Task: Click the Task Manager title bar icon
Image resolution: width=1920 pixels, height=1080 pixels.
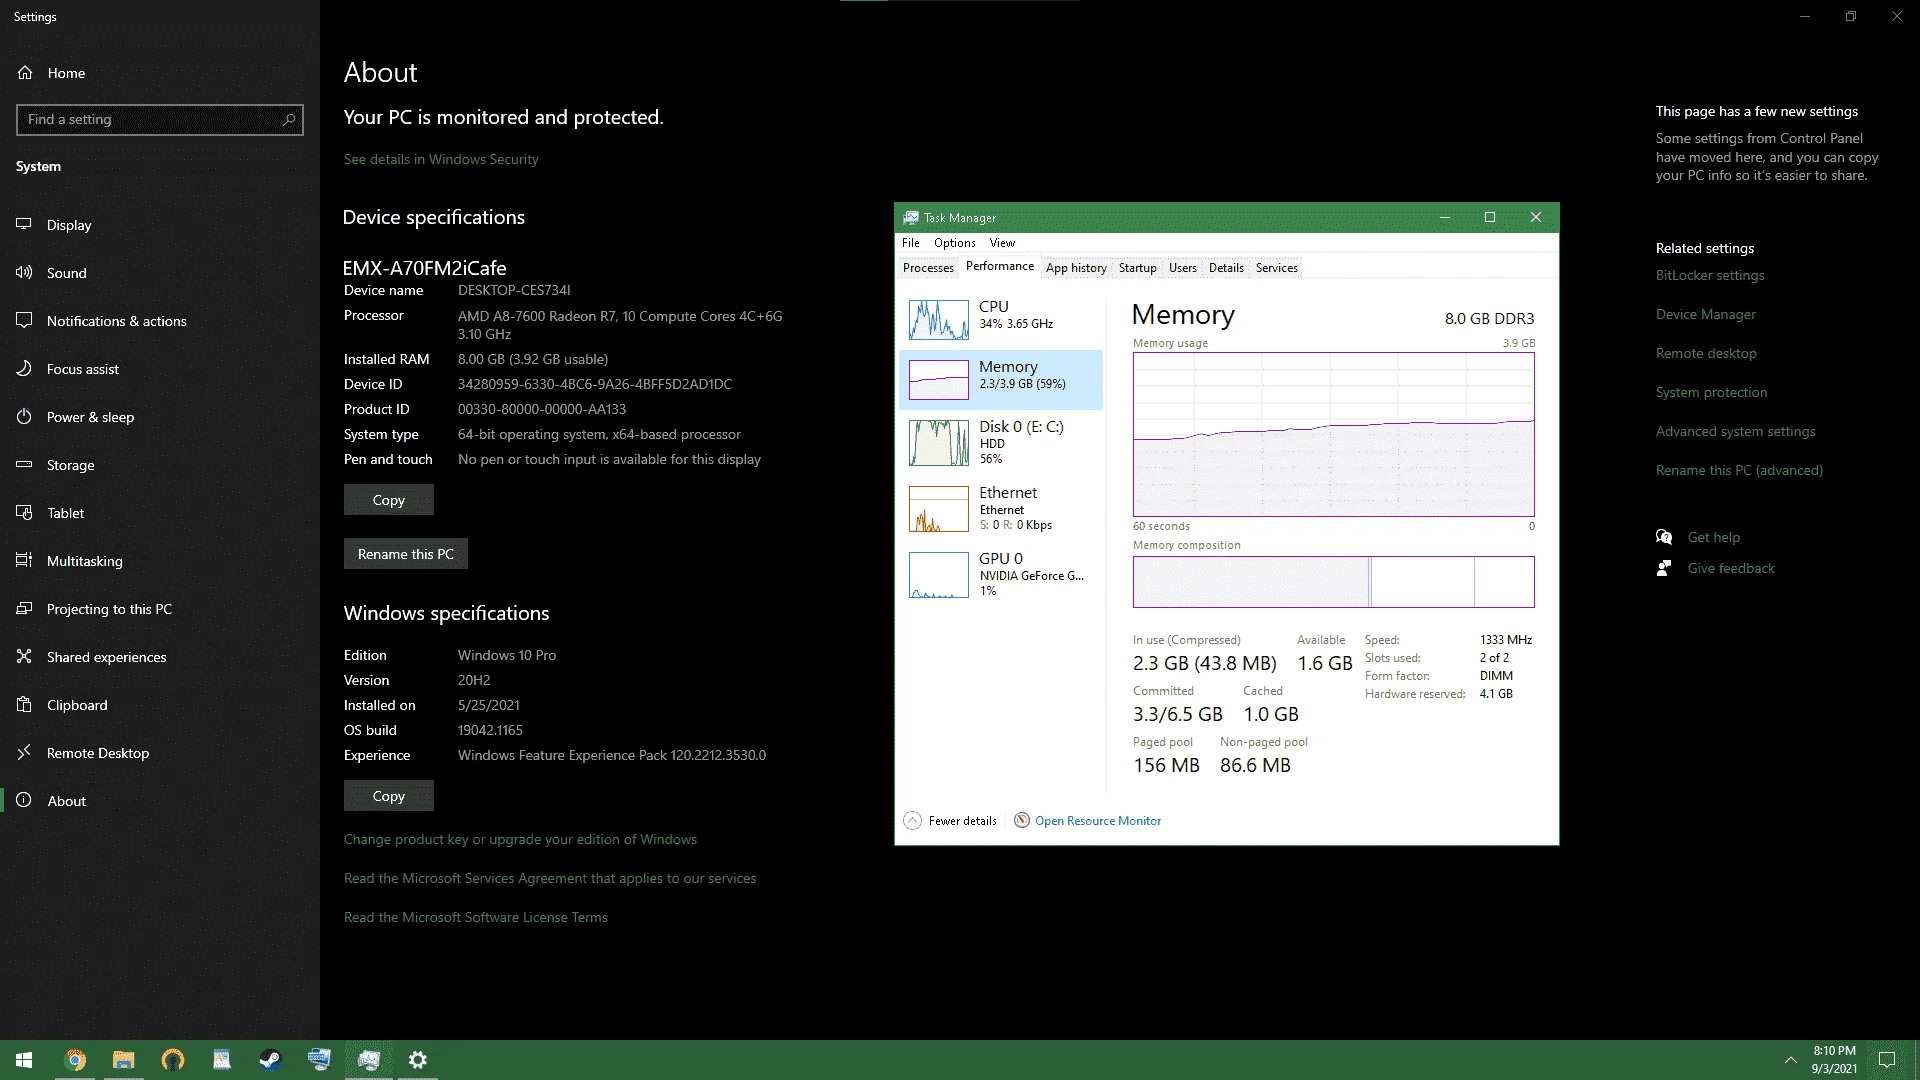Action: [x=911, y=218]
